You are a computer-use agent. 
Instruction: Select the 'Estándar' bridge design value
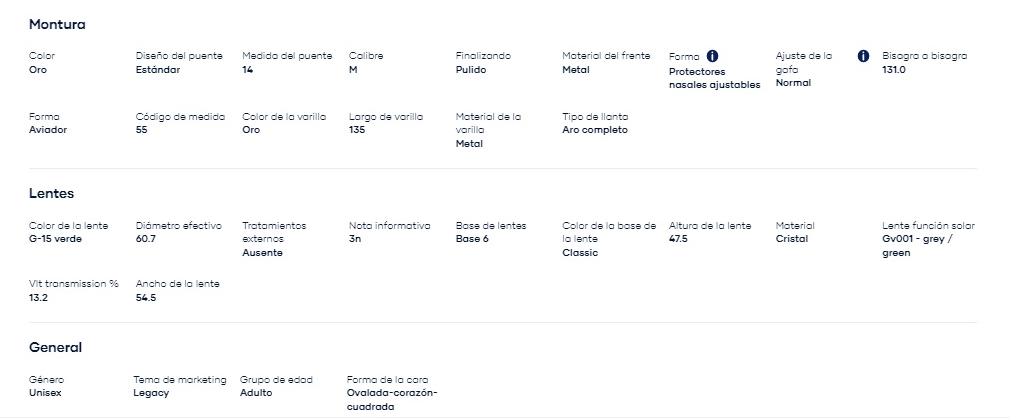click(158, 70)
